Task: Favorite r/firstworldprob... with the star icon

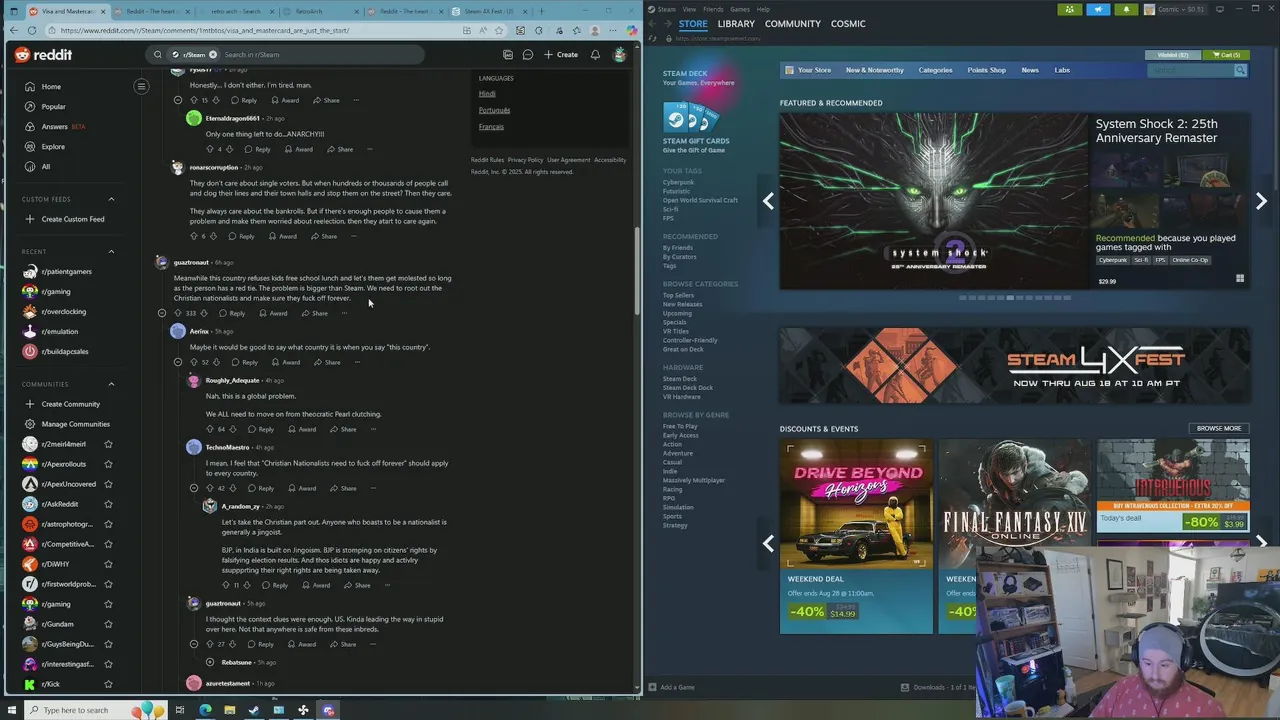Action: (x=108, y=584)
